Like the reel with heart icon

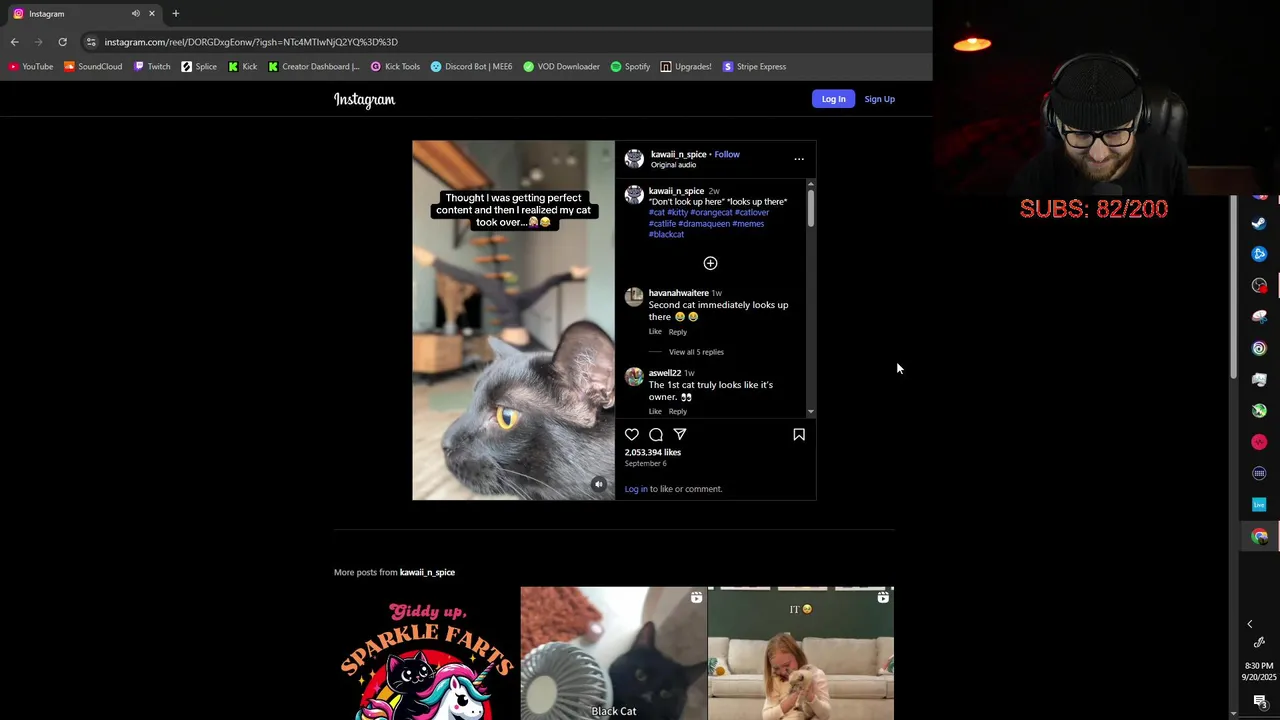tap(632, 434)
